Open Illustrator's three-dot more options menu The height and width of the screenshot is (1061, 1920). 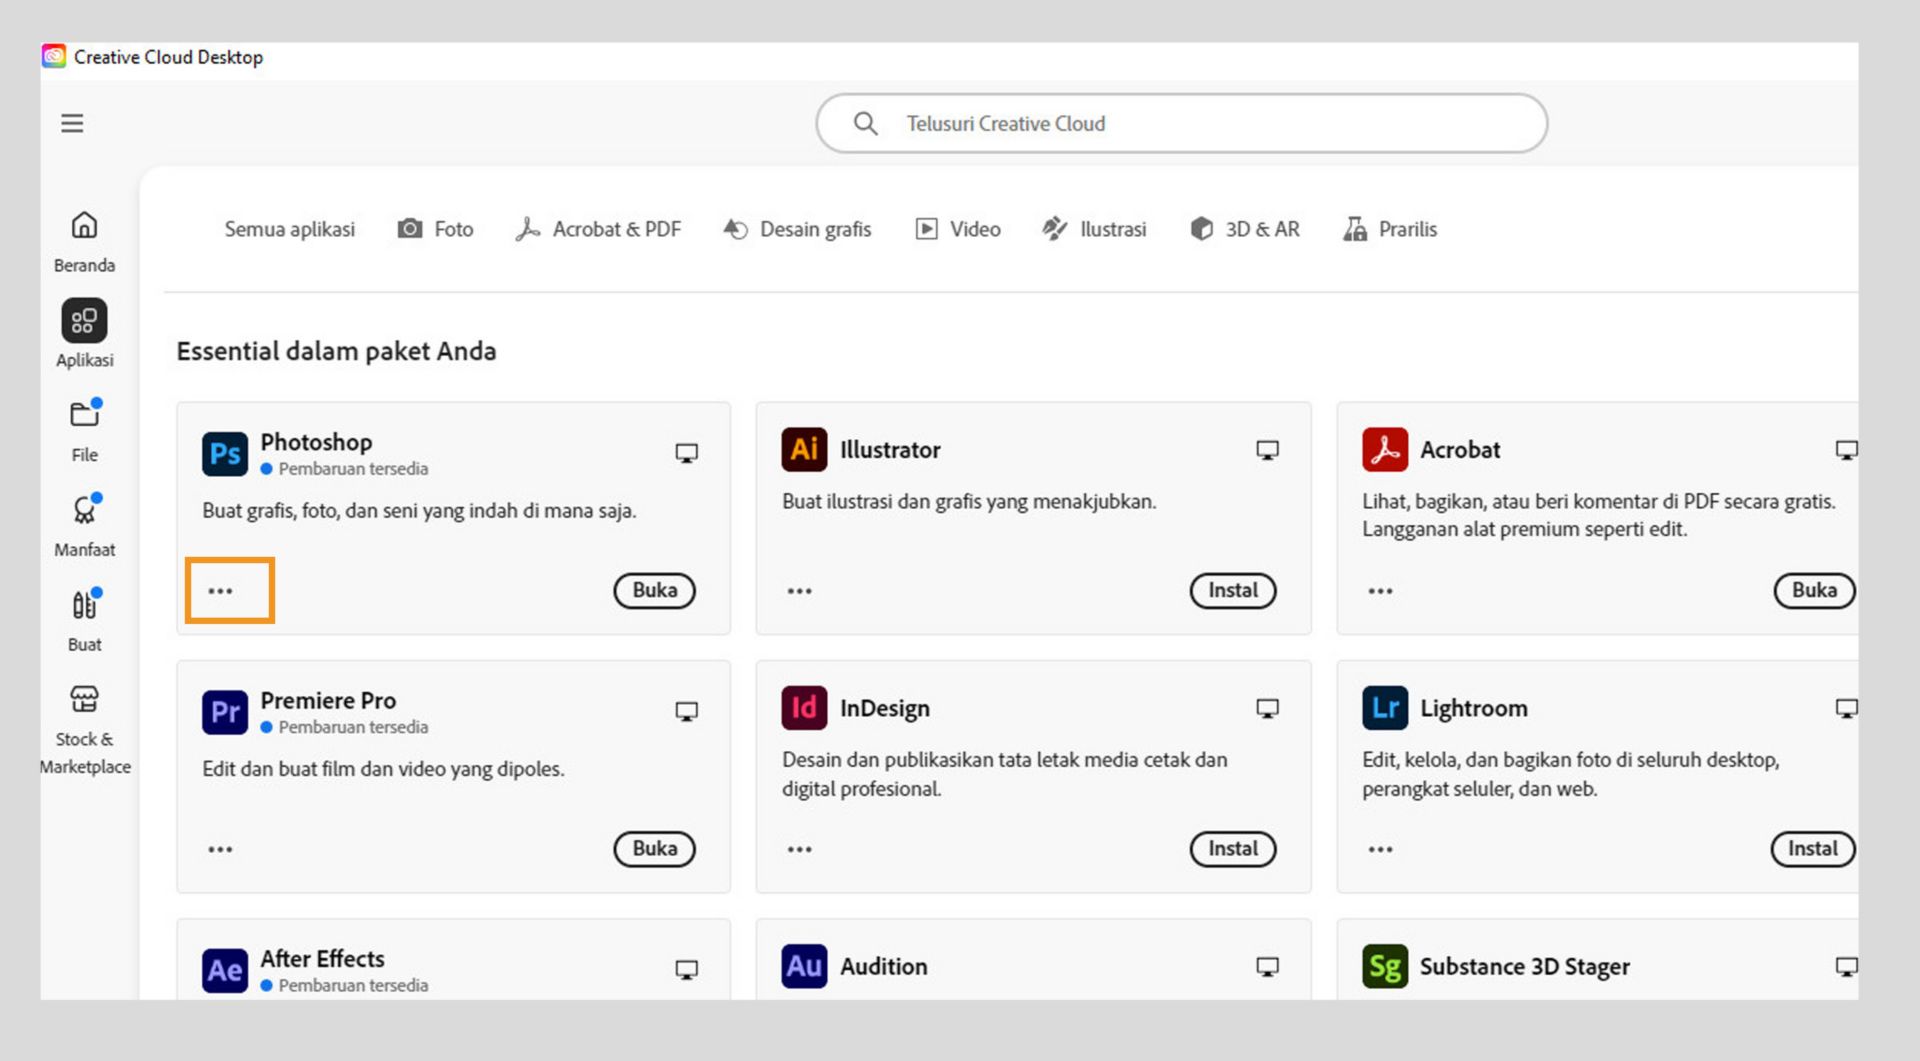point(799,591)
